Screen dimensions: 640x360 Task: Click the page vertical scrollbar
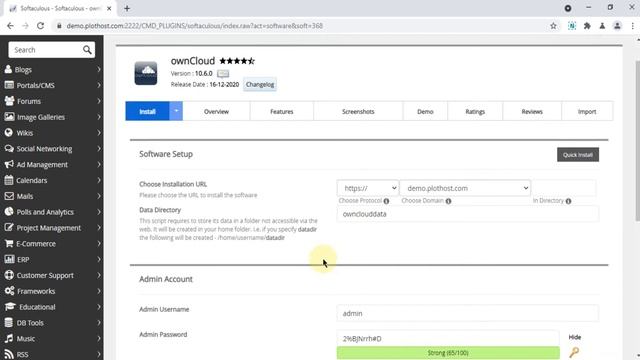tap(637, 142)
